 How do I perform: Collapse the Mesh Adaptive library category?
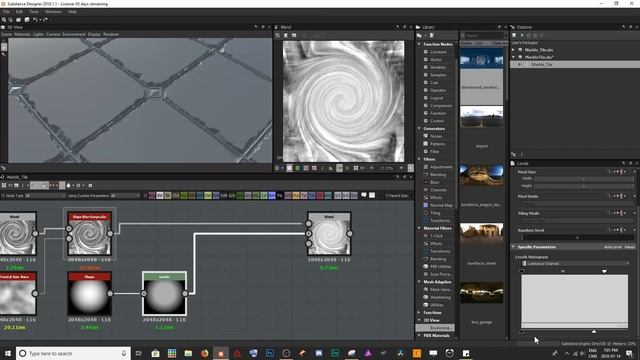coord(419,282)
